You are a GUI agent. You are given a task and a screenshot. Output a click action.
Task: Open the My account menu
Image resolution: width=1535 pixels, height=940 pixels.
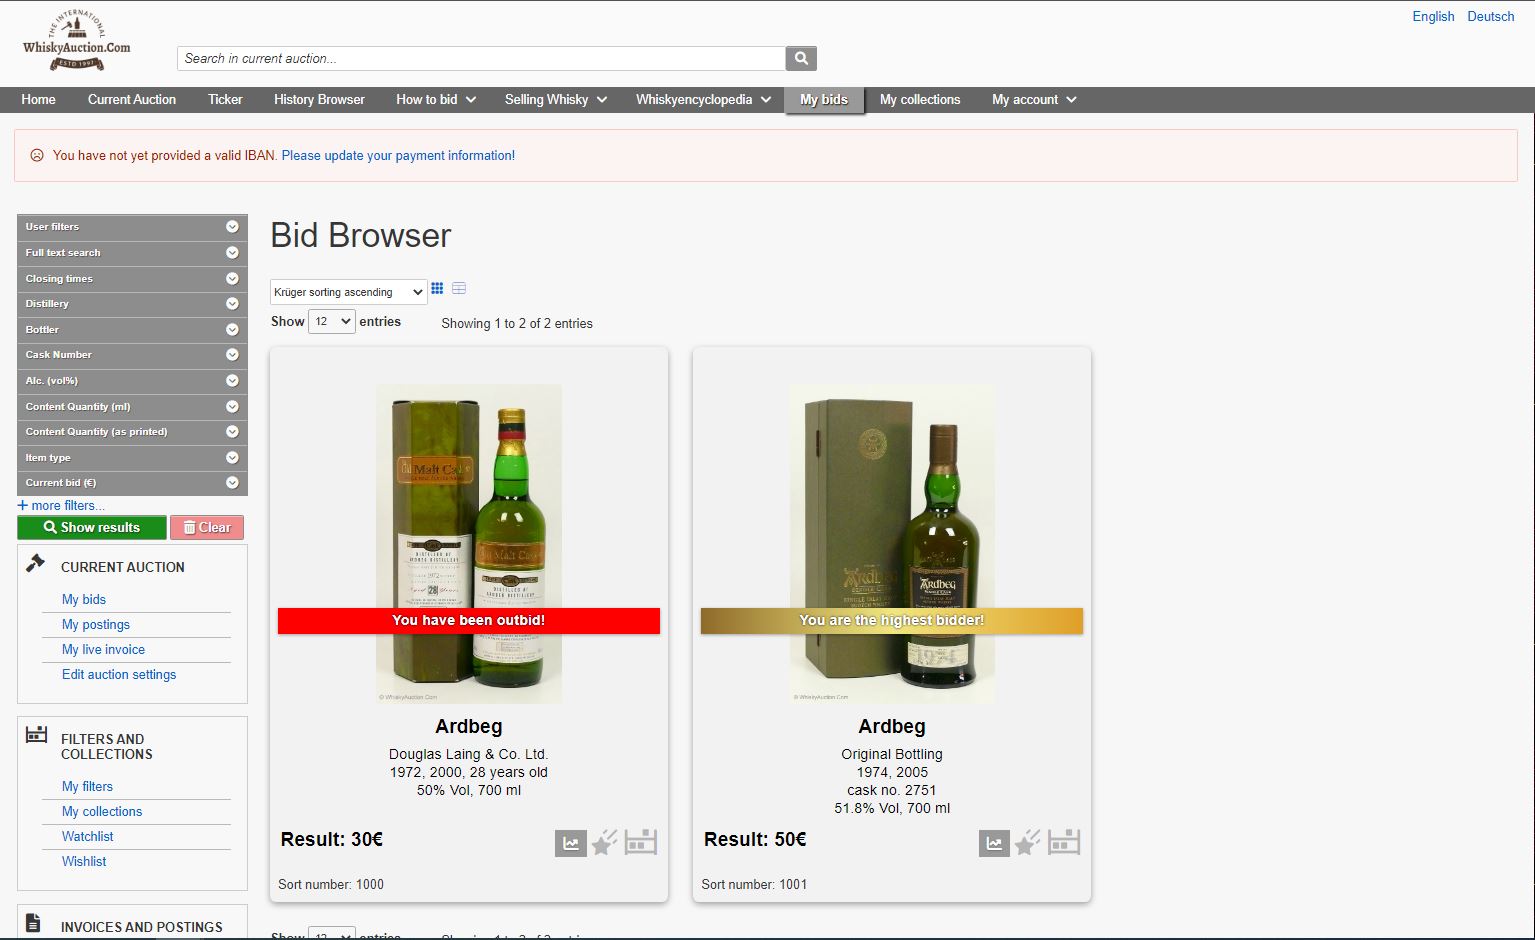[x=1033, y=100]
